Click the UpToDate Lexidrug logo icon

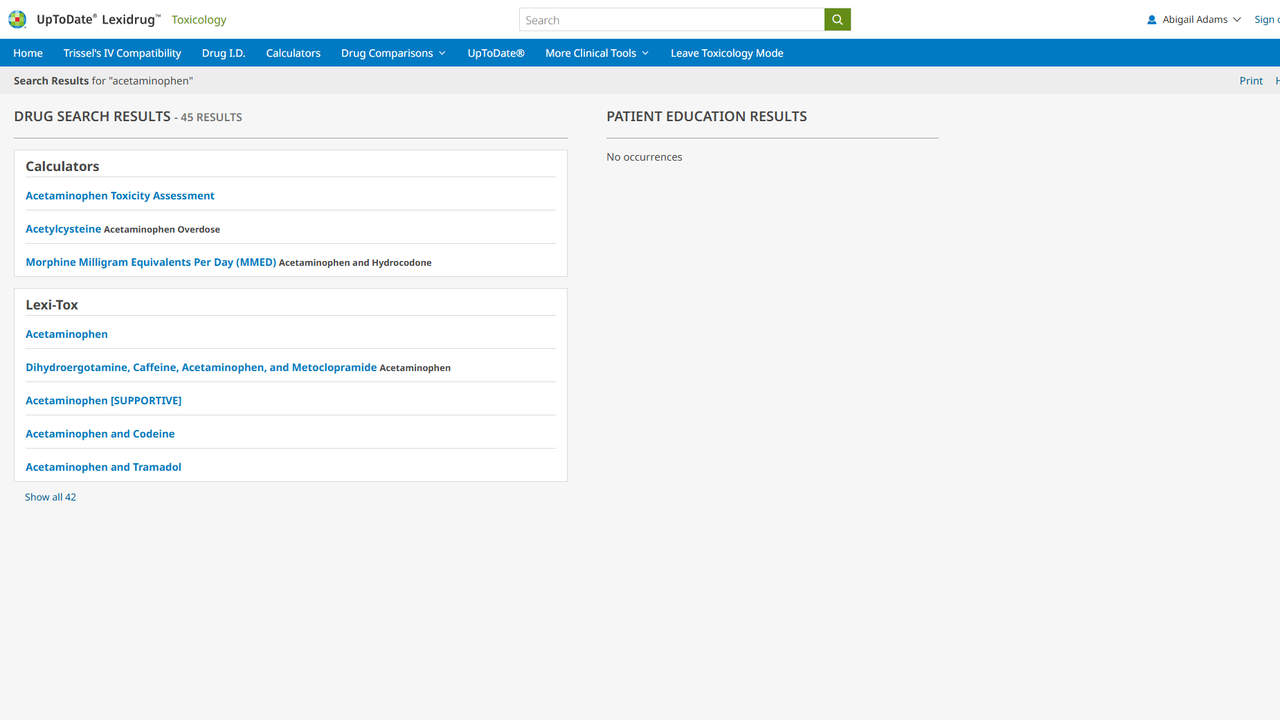[17, 20]
